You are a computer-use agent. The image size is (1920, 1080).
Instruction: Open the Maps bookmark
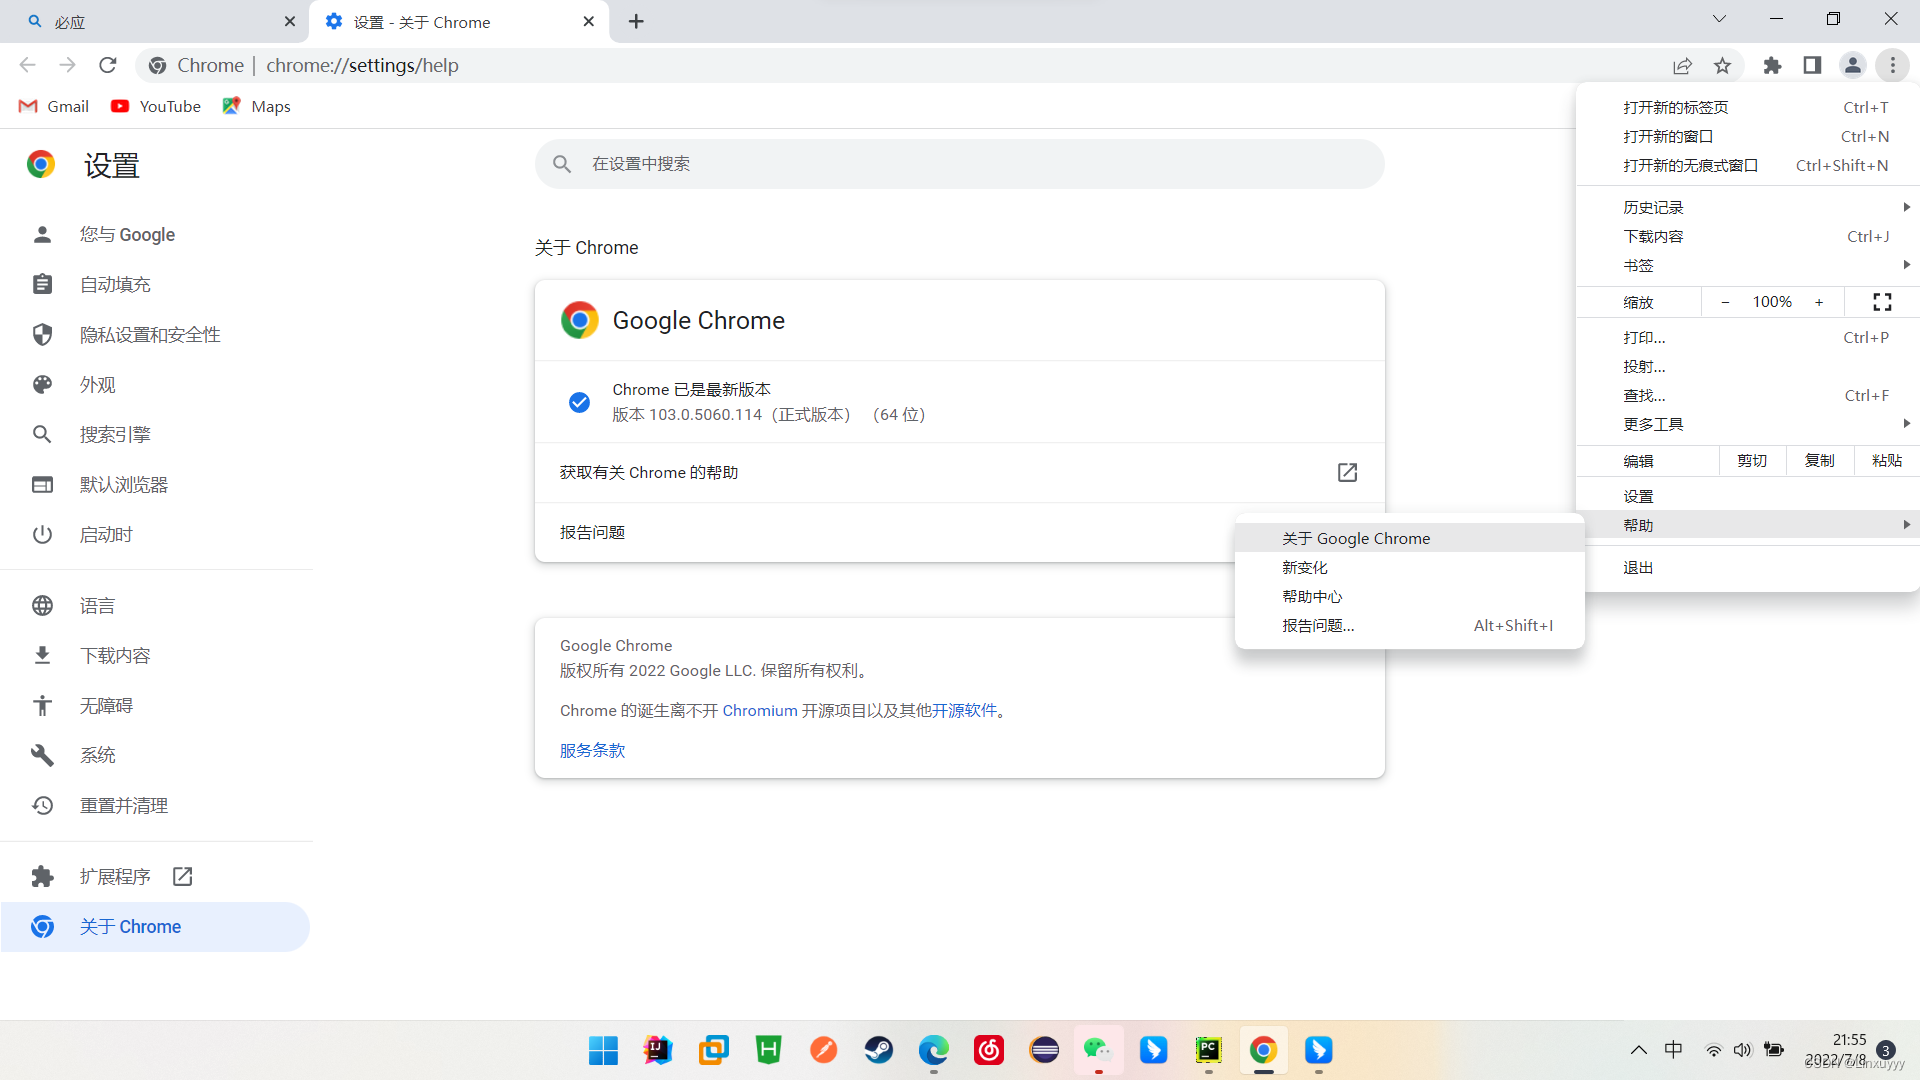click(257, 106)
